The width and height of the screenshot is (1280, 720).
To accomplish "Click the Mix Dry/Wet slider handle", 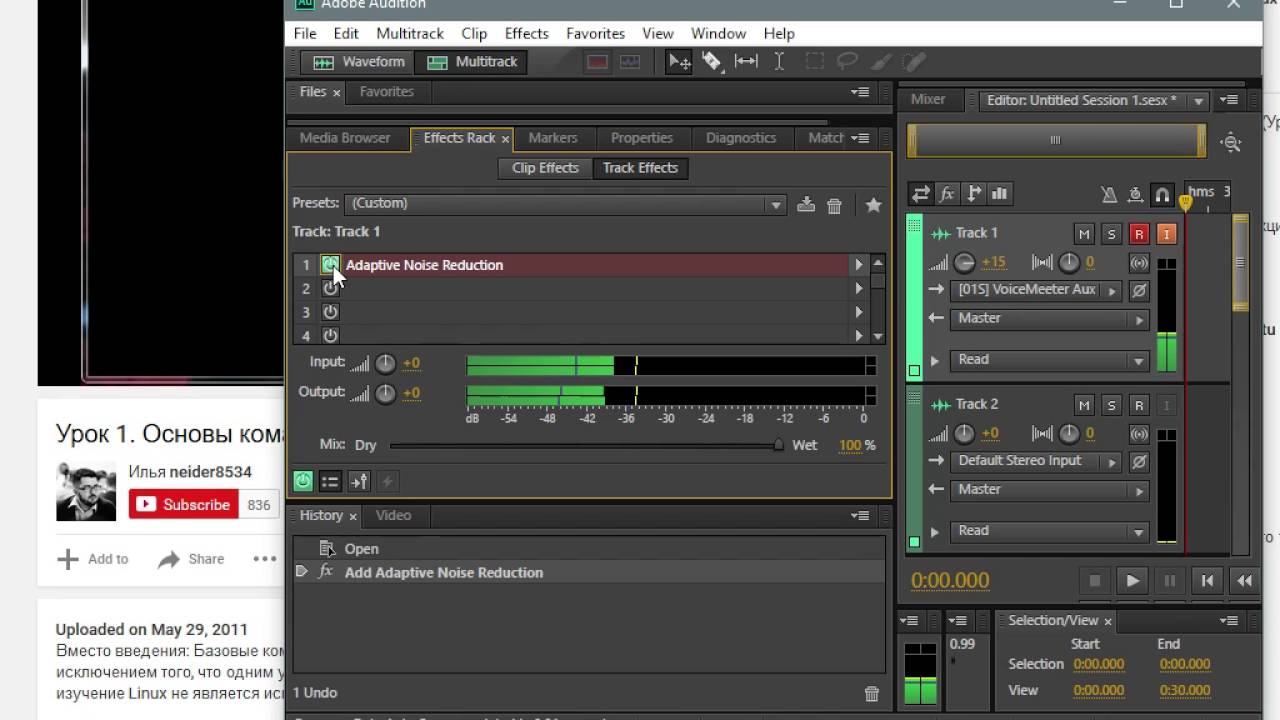I will pos(779,445).
